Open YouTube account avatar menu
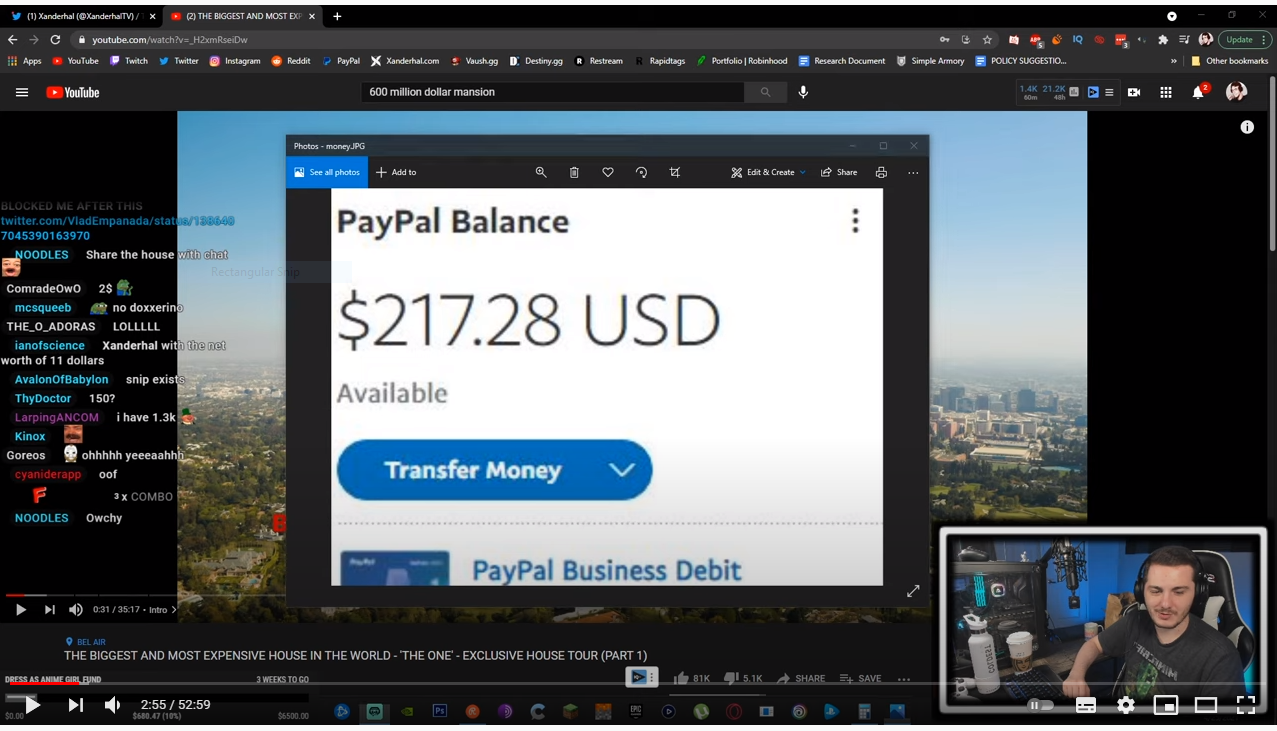Viewport: 1277px width, 731px height. point(1237,92)
